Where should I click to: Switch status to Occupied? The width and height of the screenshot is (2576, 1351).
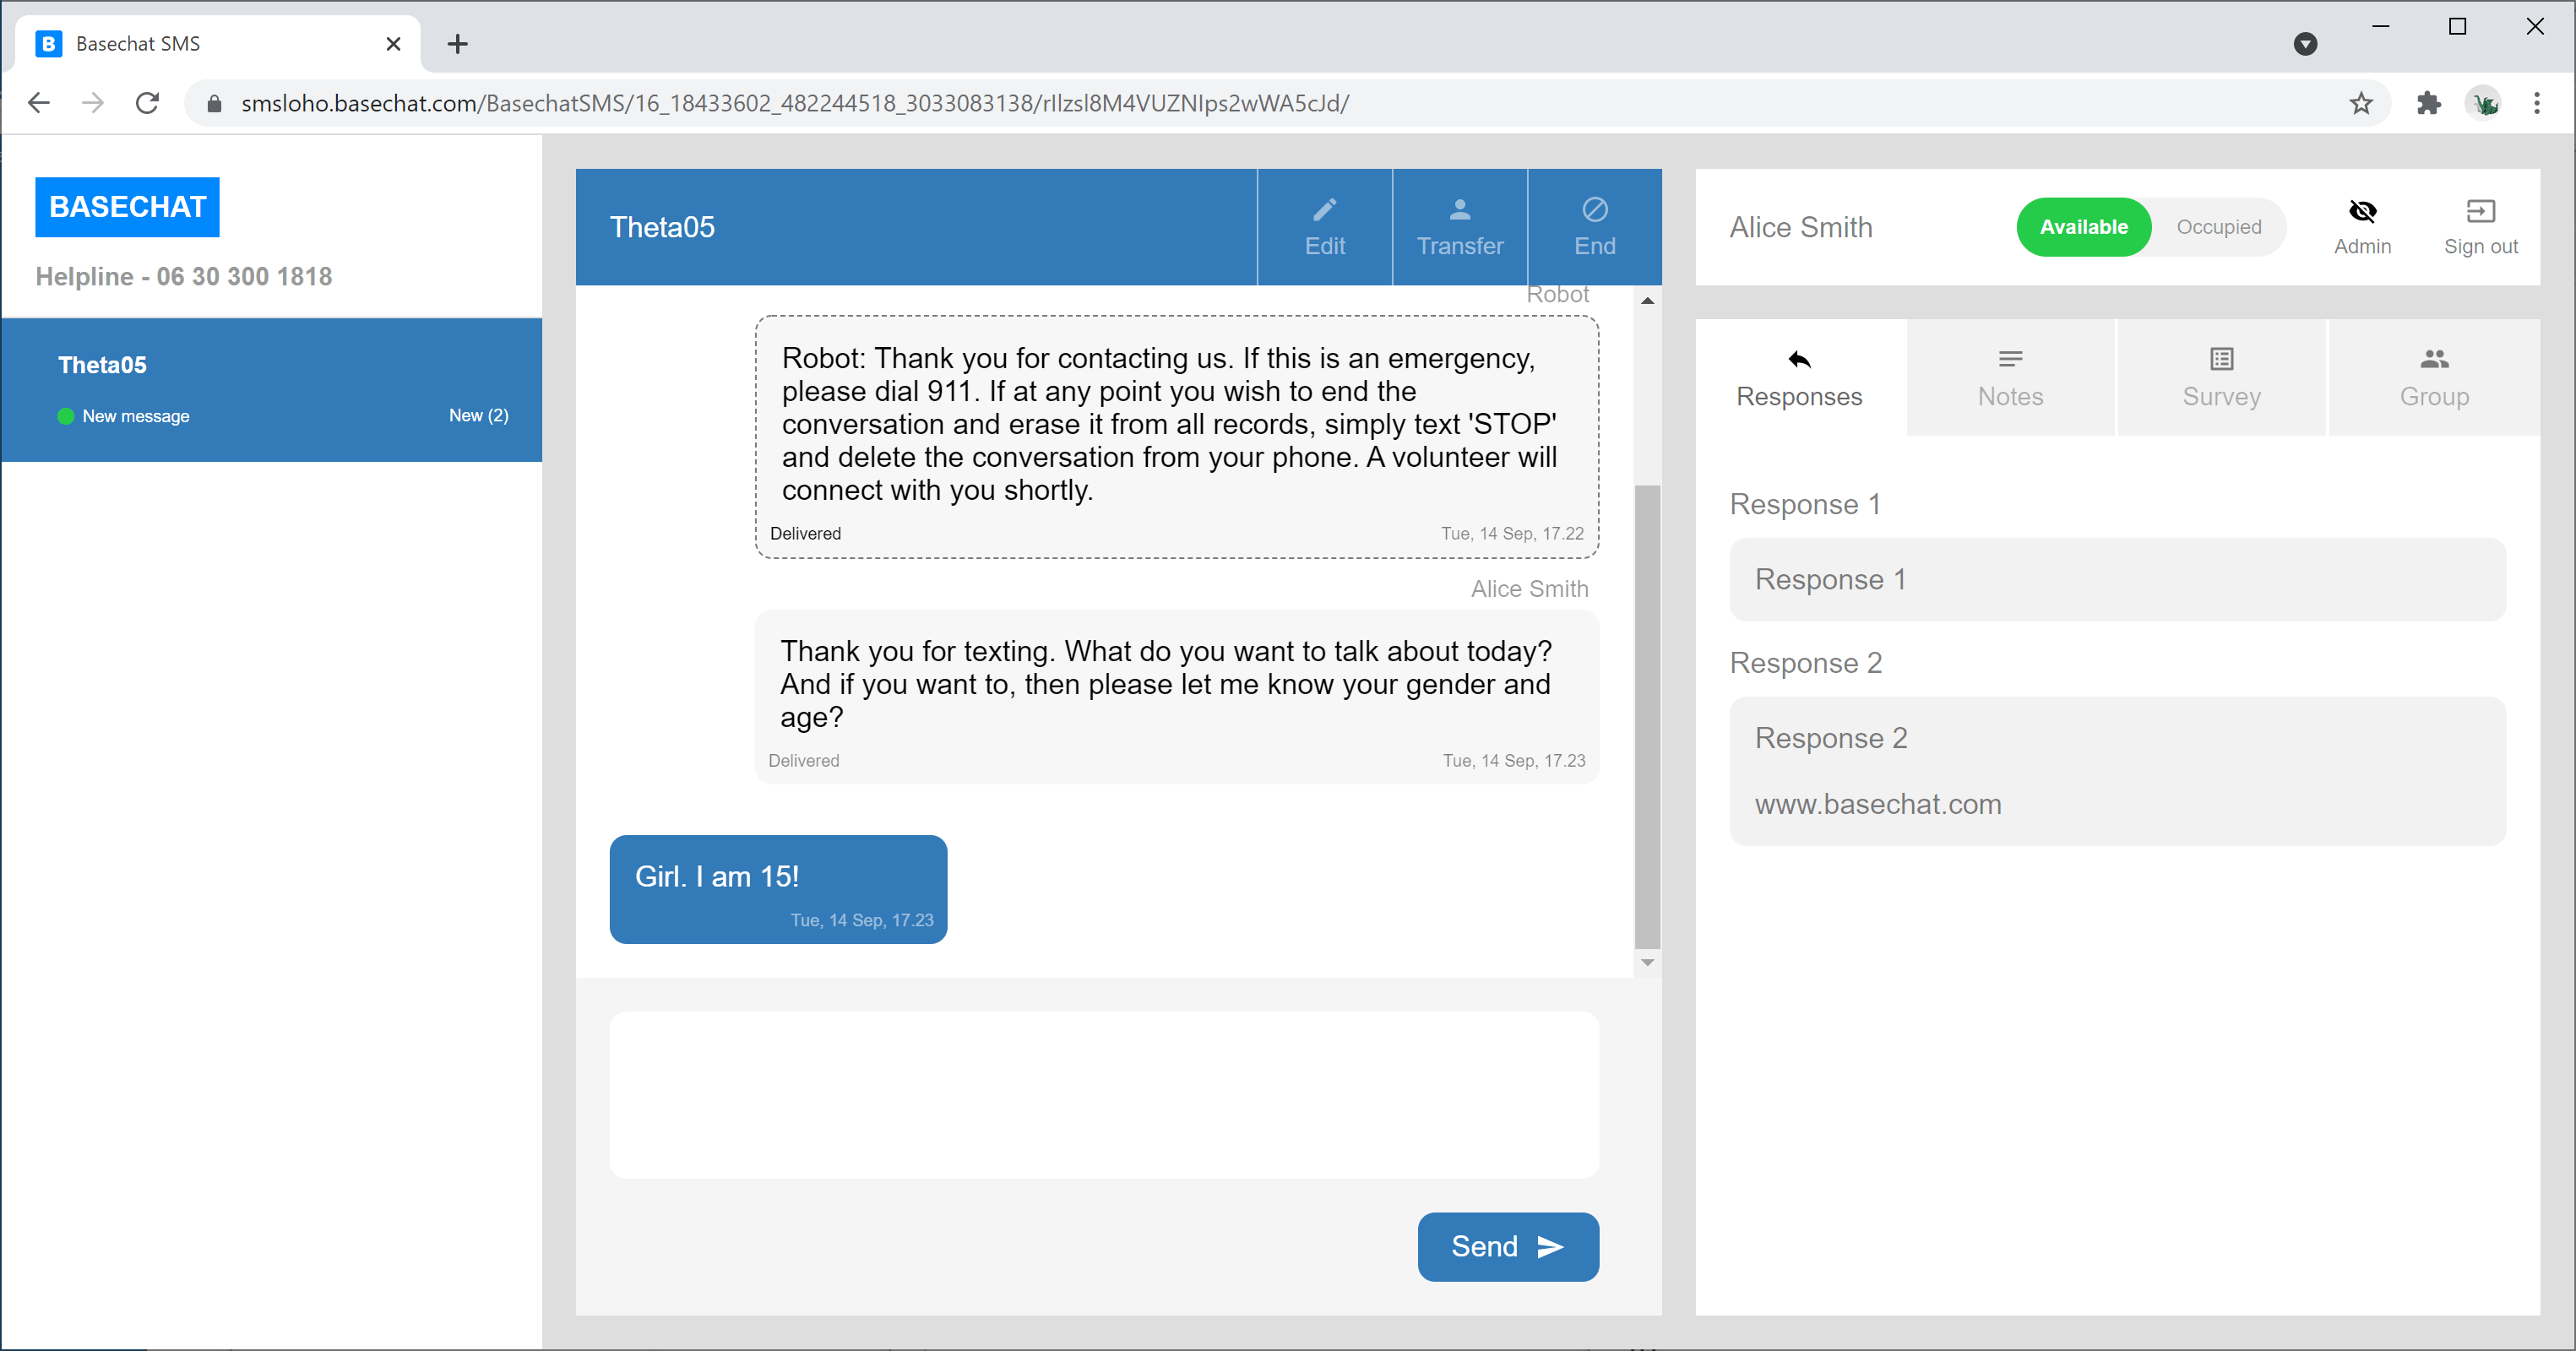click(x=2218, y=227)
